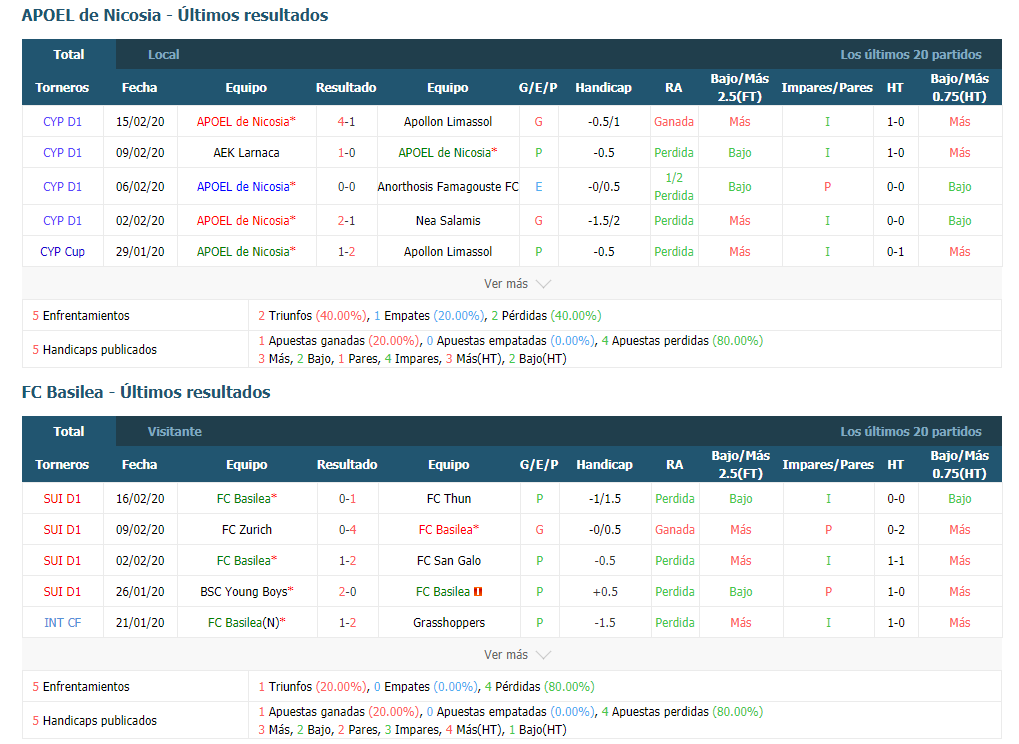
Task: Click the 0-4 result for FC Zurich match
Action: [348, 530]
